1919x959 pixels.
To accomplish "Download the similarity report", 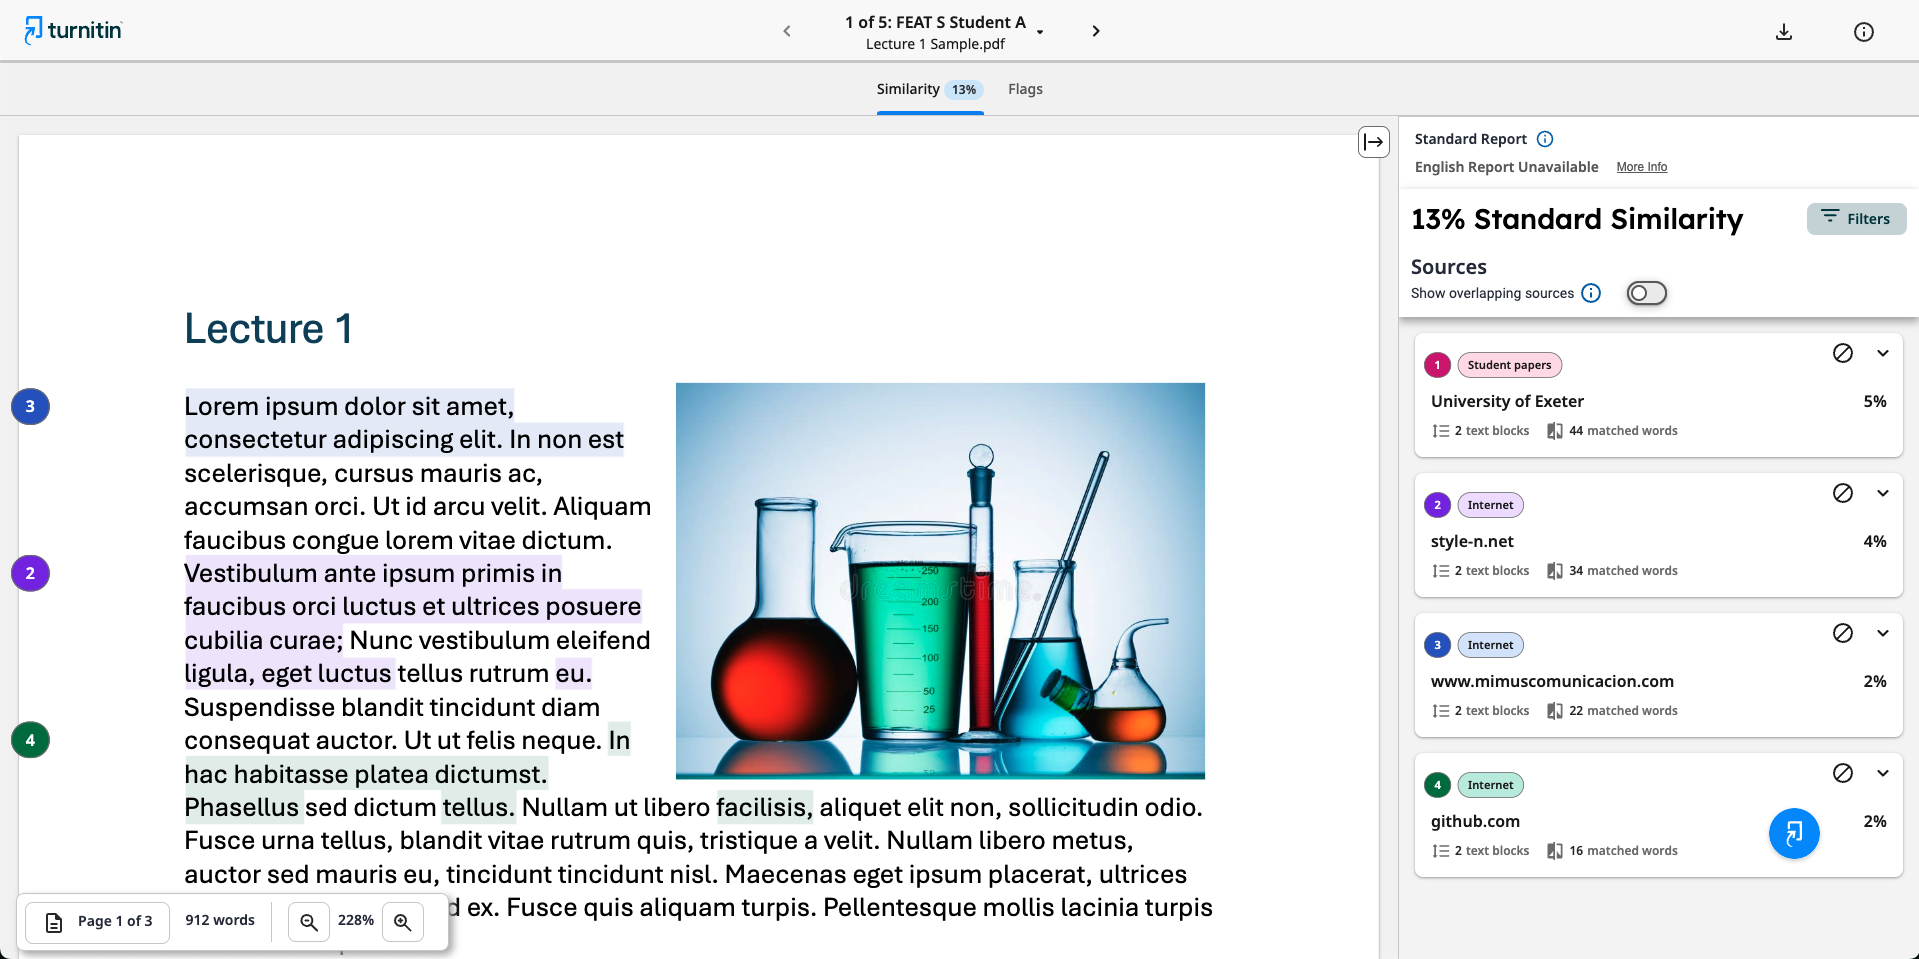I will [x=1784, y=31].
